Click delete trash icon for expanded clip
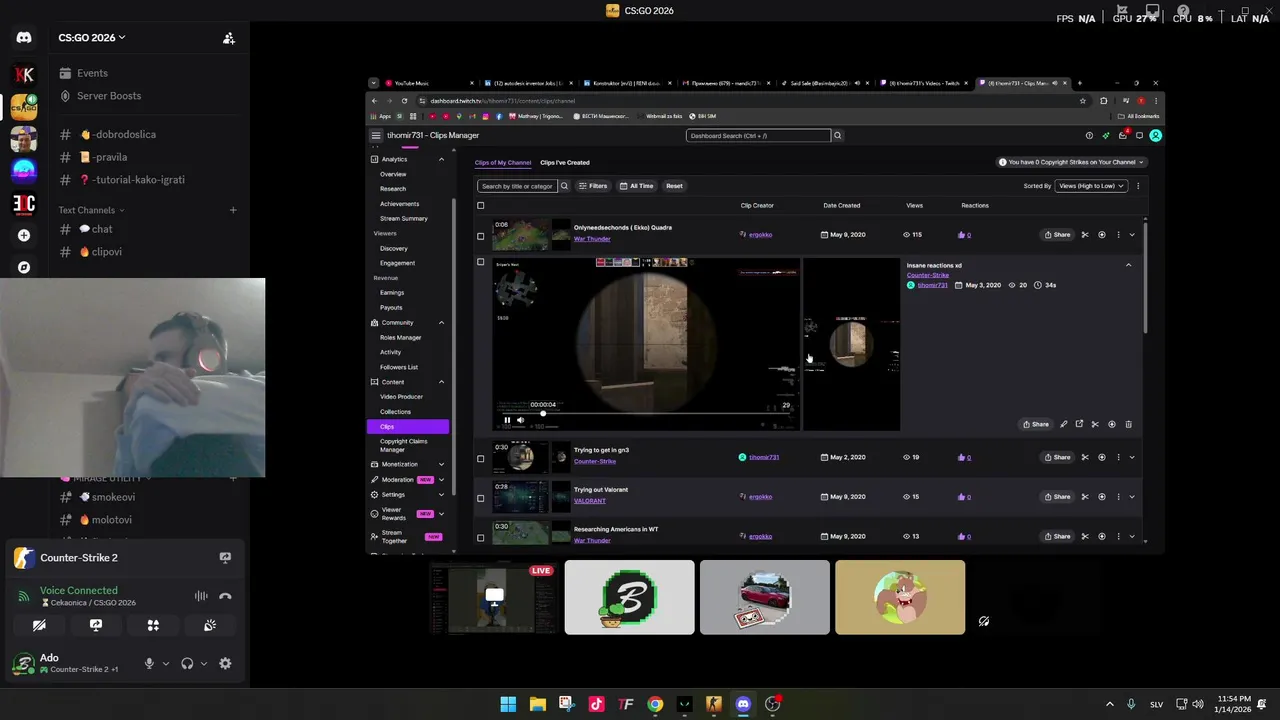Viewport: 1280px width, 720px height. 1129,424
